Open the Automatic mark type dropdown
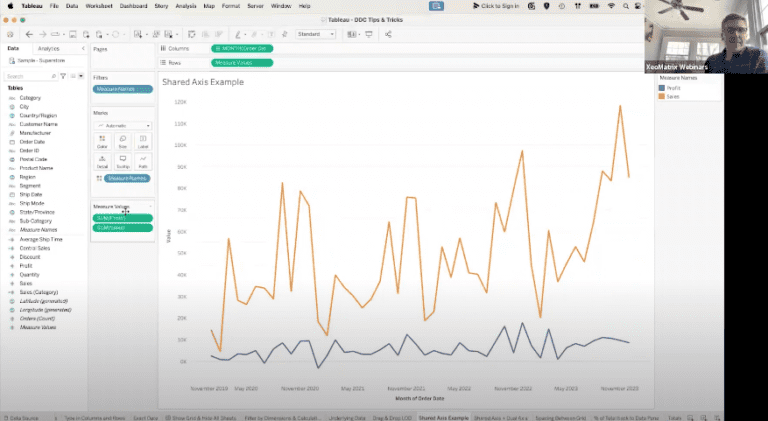 point(123,126)
